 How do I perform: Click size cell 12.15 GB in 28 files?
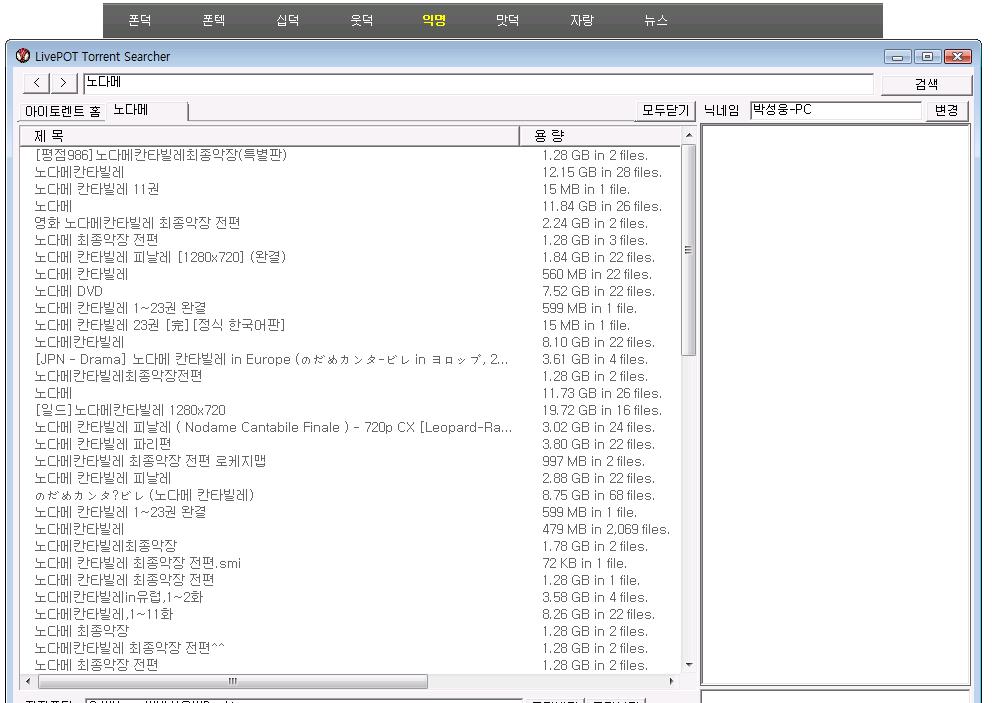point(602,172)
